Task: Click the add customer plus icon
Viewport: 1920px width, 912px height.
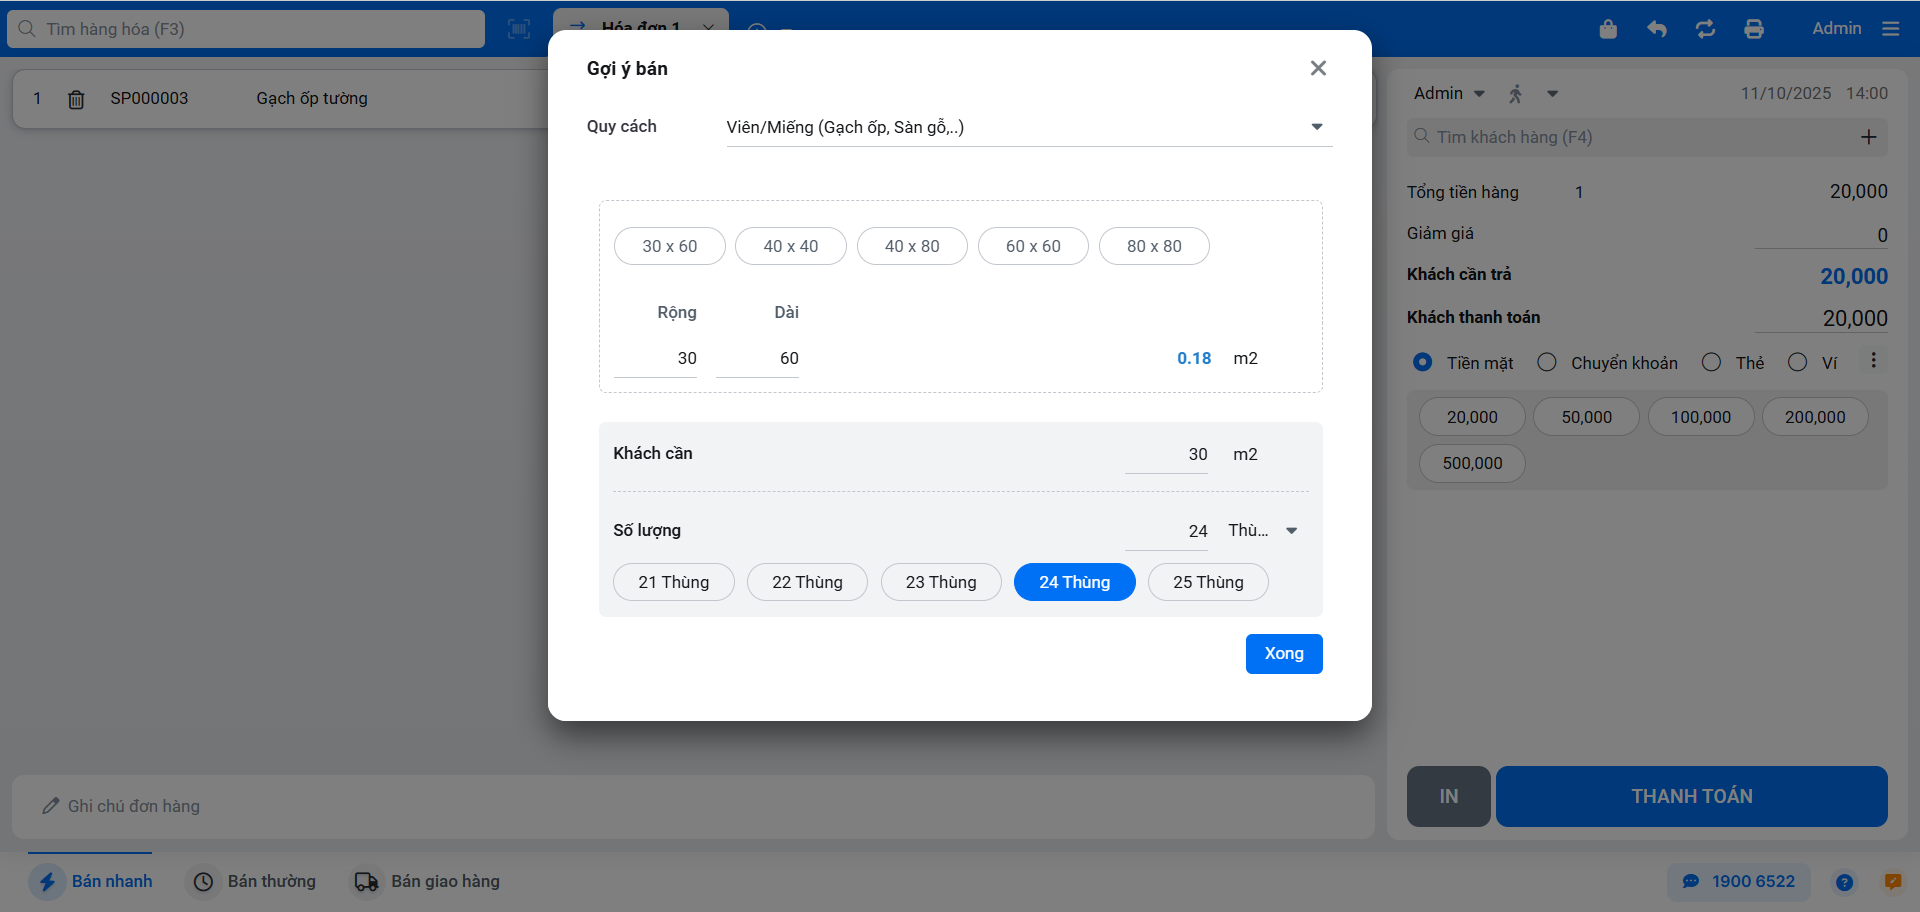Action: point(1868,137)
